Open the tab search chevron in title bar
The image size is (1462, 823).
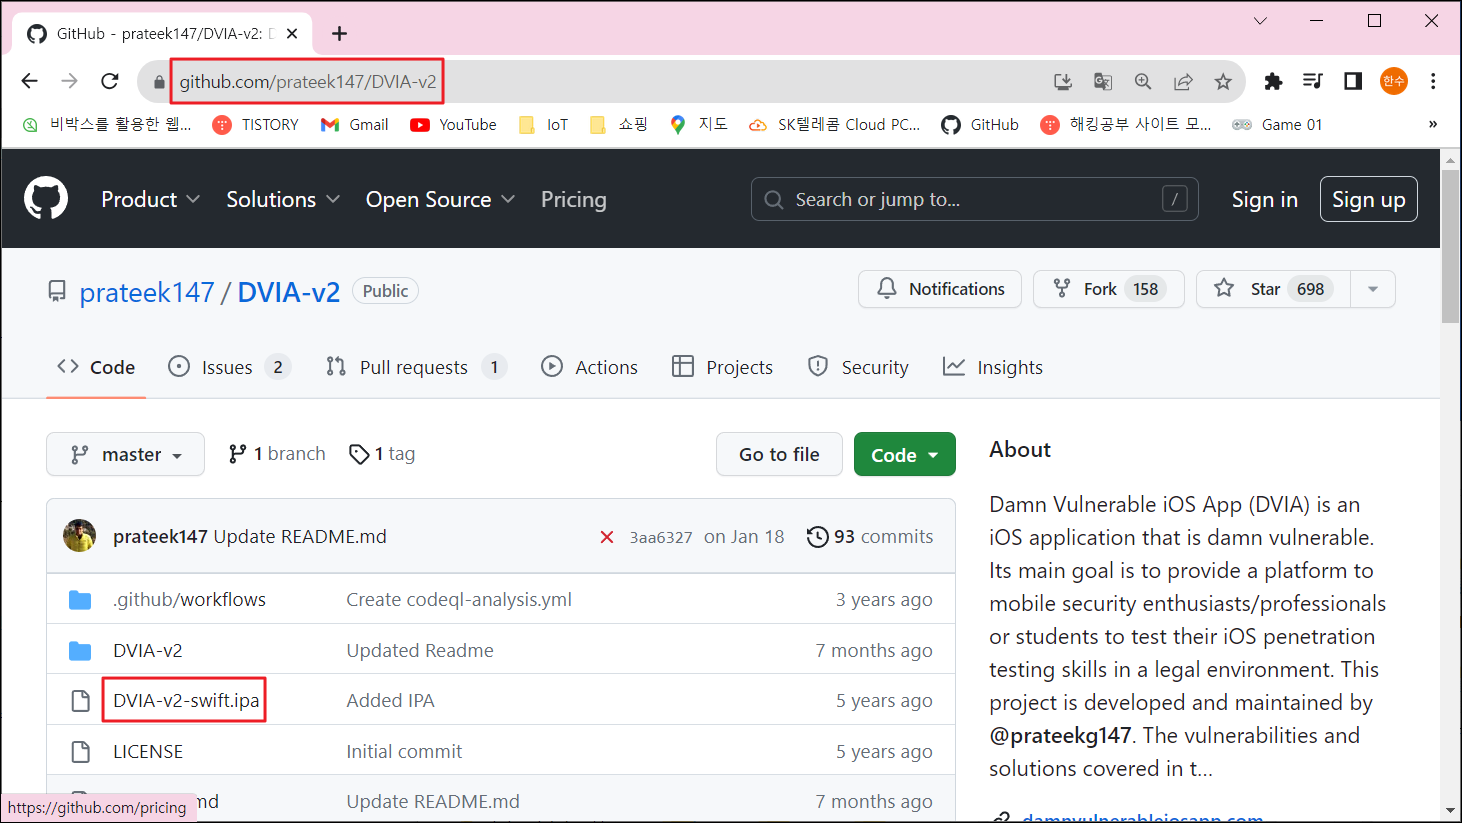click(x=1260, y=21)
